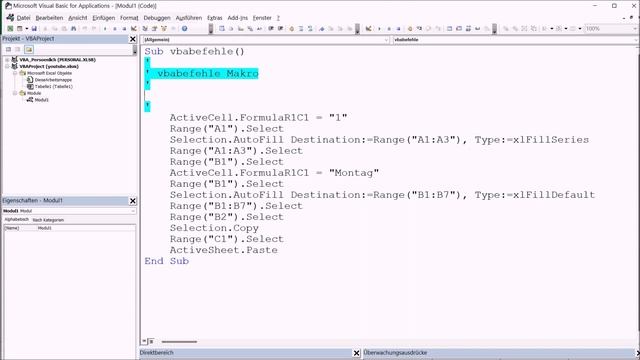Open the Einfügen menu
640x360 pixels.
104,18
